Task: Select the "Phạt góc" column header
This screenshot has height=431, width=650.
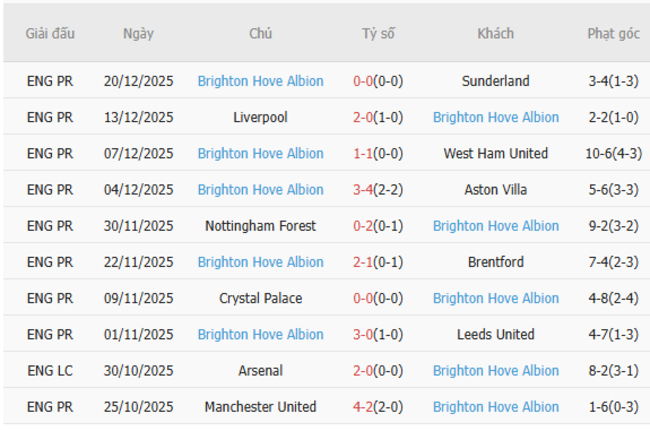Action: 613,33
